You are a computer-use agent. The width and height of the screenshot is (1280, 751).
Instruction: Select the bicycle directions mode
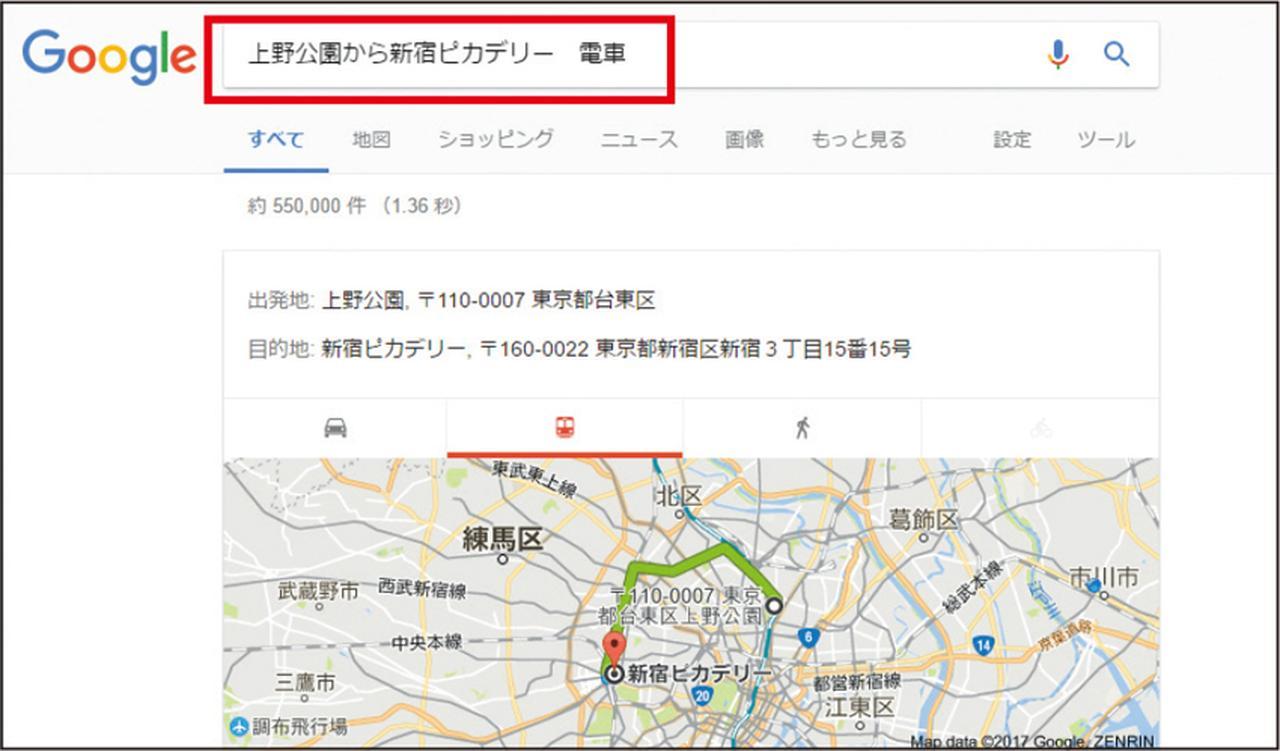1040,428
